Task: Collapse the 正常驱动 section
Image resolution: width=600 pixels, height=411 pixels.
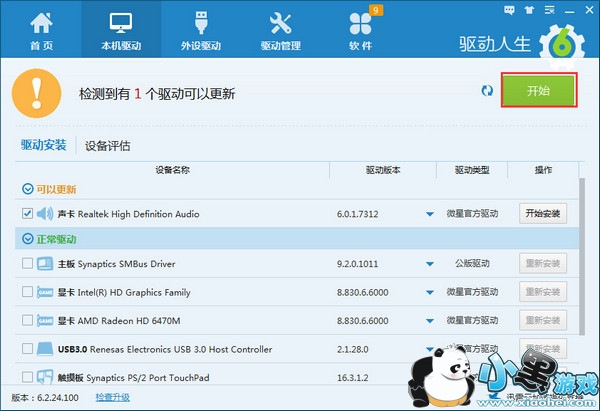Action: [26, 240]
